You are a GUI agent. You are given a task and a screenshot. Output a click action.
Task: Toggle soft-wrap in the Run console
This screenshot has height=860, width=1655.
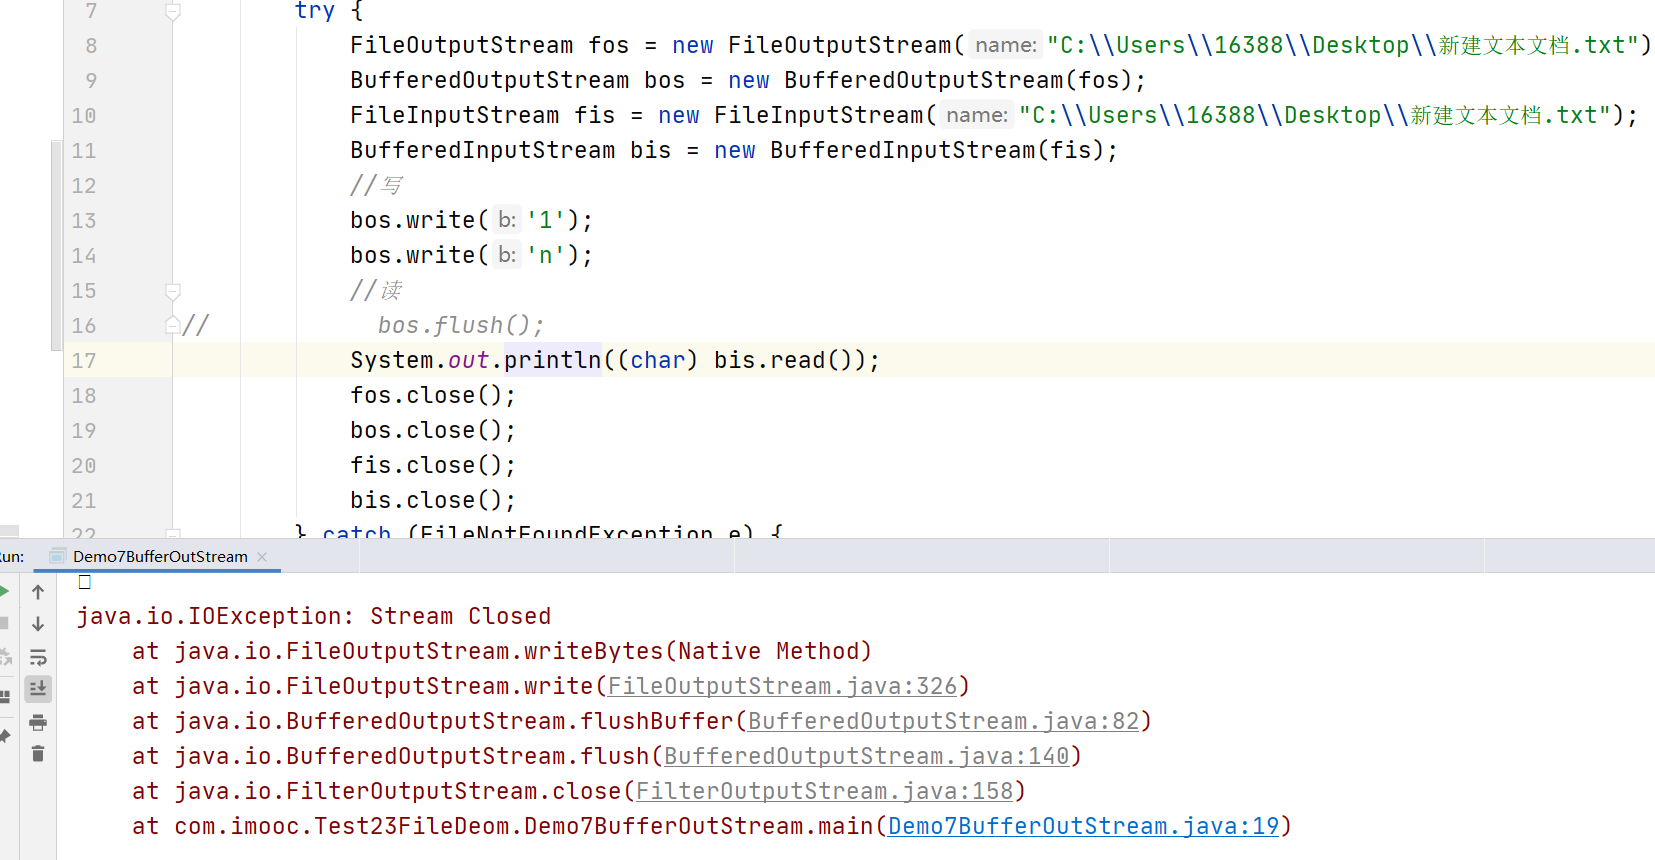pyautogui.click(x=38, y=657)
